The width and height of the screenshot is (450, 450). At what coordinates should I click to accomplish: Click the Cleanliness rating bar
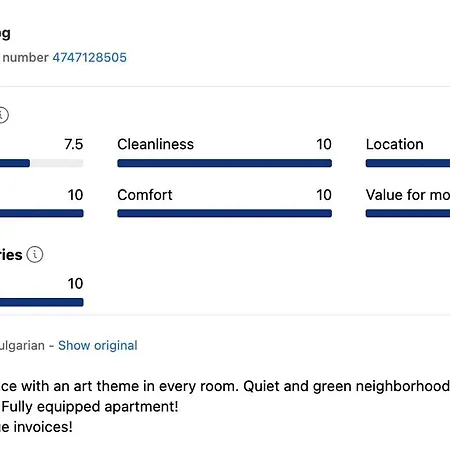[224, 163]
